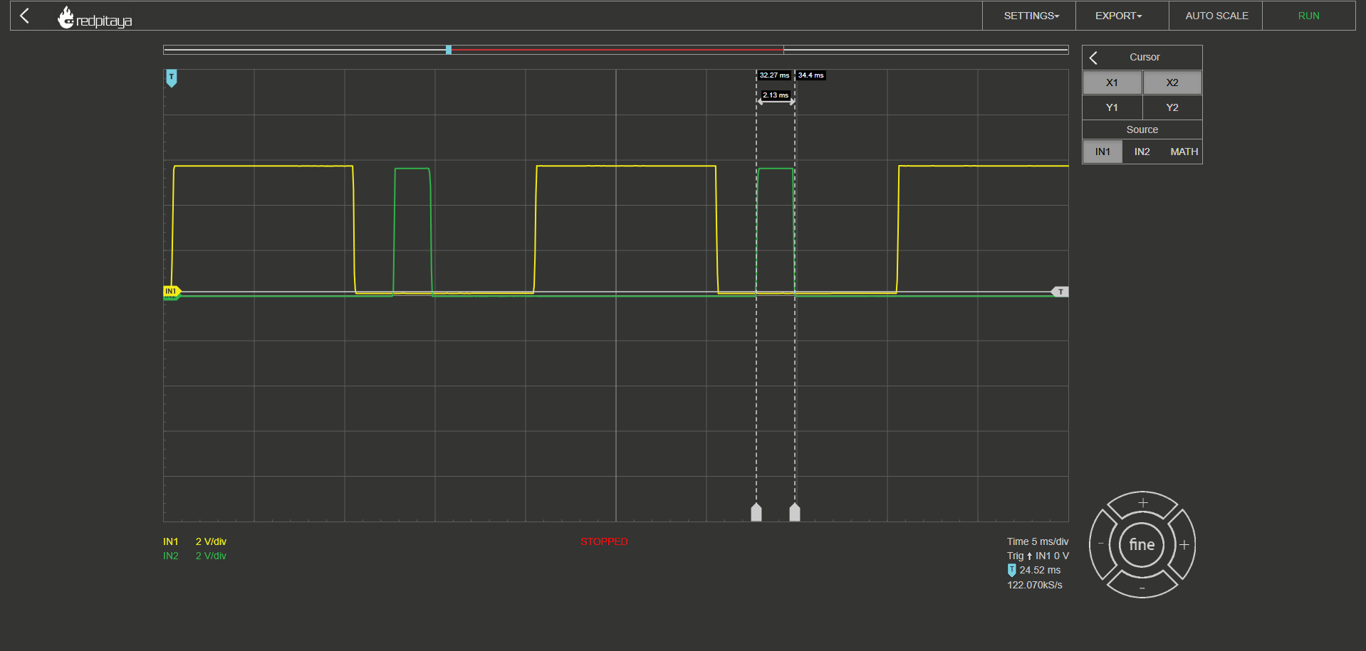
Task: Click the IN2 2 V/div channel label
Action: coord(195,556)
